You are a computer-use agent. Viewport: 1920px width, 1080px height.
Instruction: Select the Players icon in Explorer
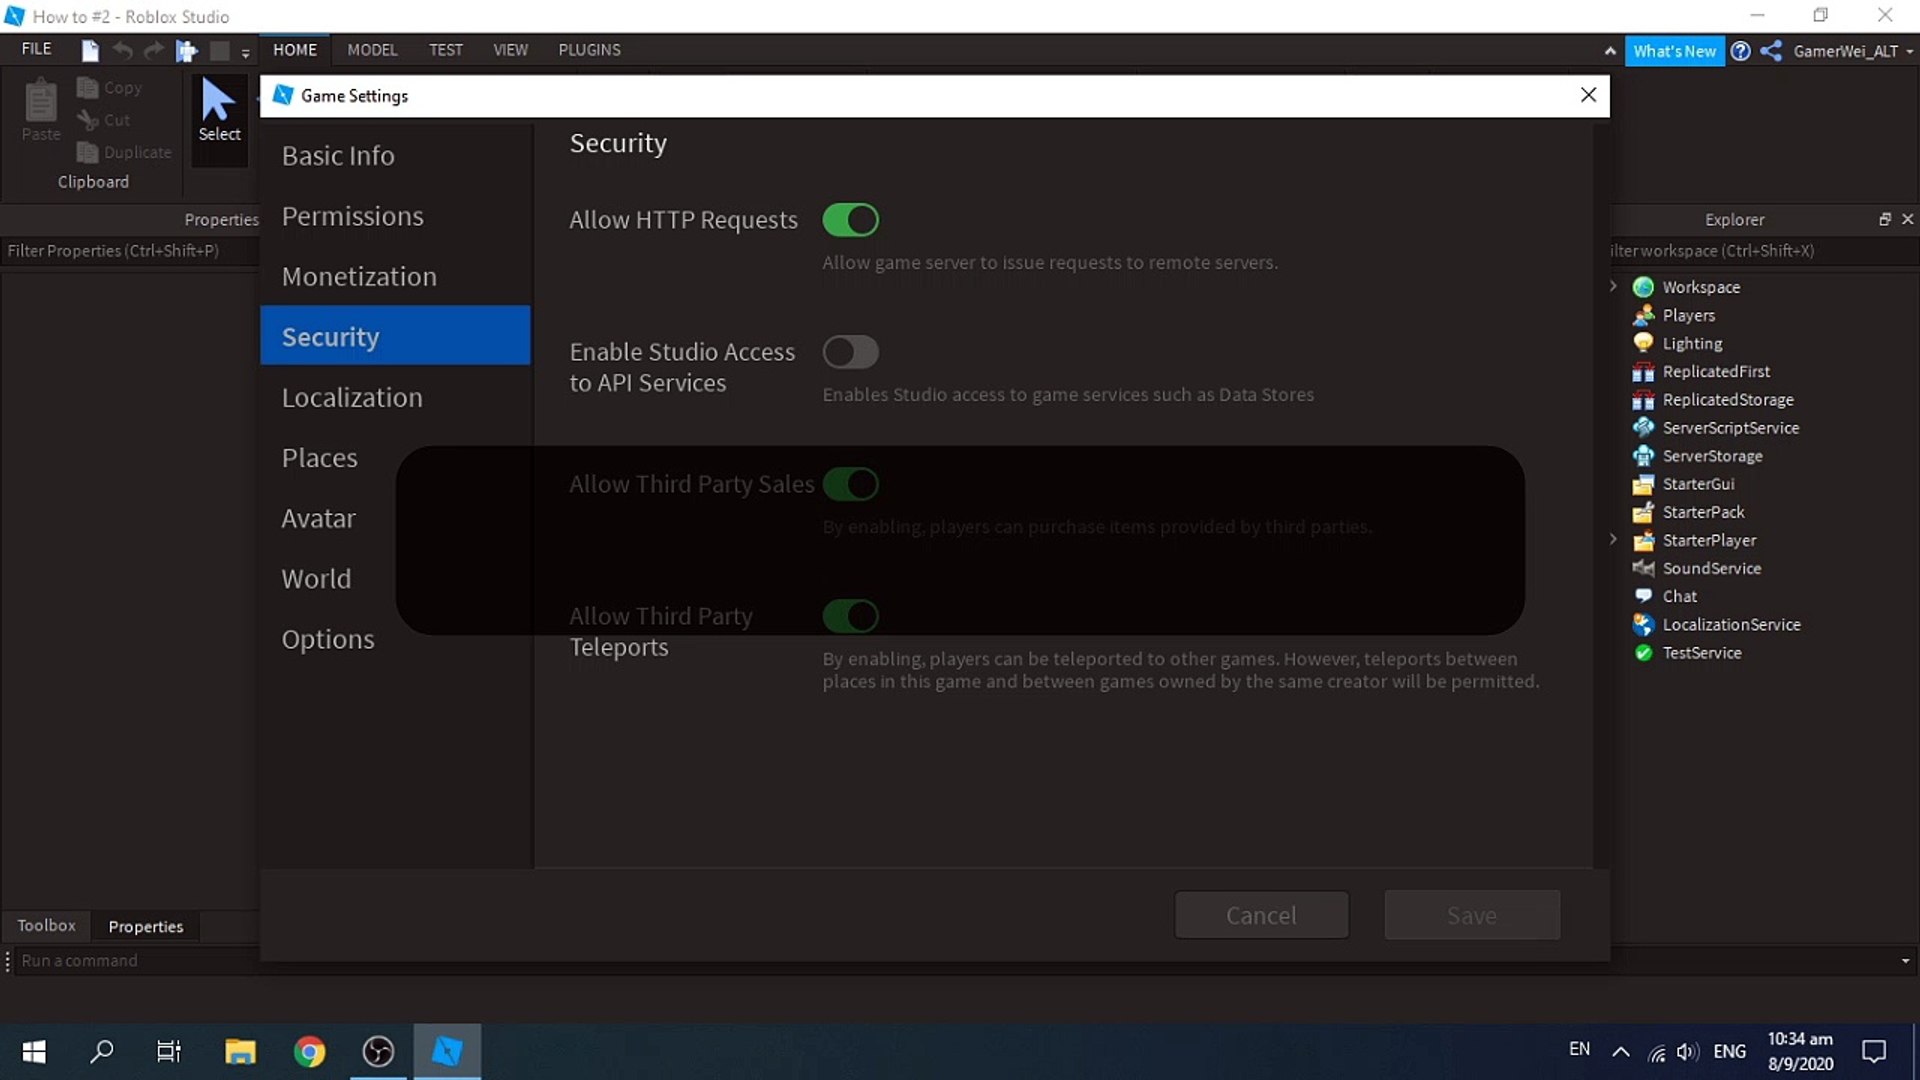click(x=1643, y=315)
